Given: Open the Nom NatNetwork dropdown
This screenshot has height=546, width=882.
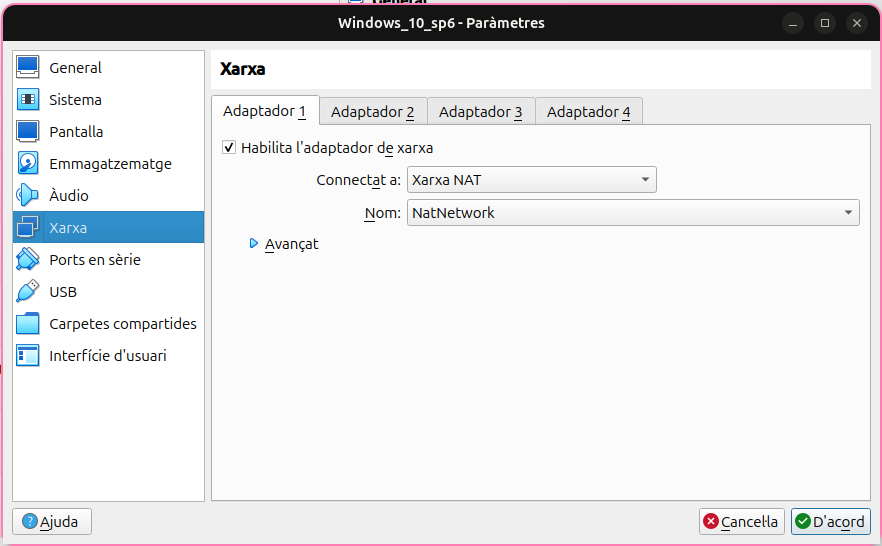Looking at the screenshot, I should (x=633, y=213).
